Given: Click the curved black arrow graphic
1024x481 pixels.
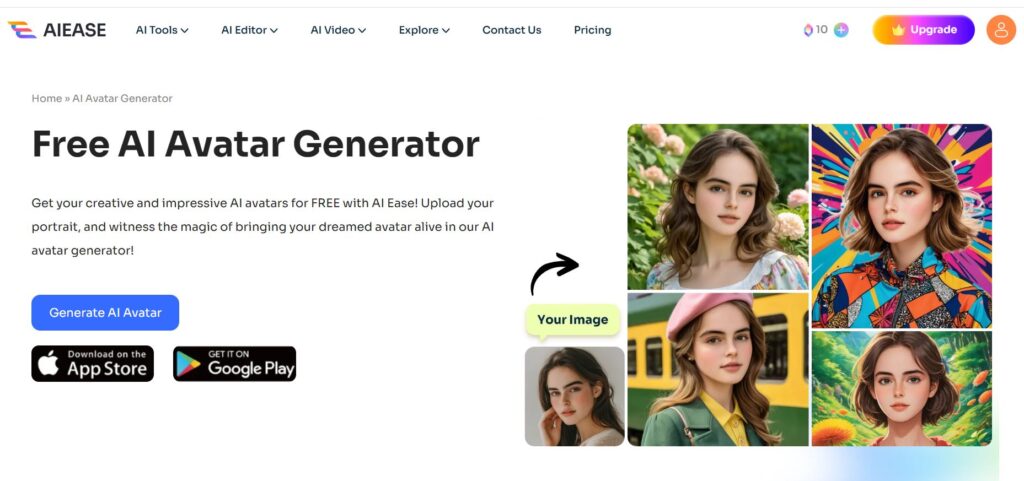Looking at the screenshot, I should click(554, 273).
